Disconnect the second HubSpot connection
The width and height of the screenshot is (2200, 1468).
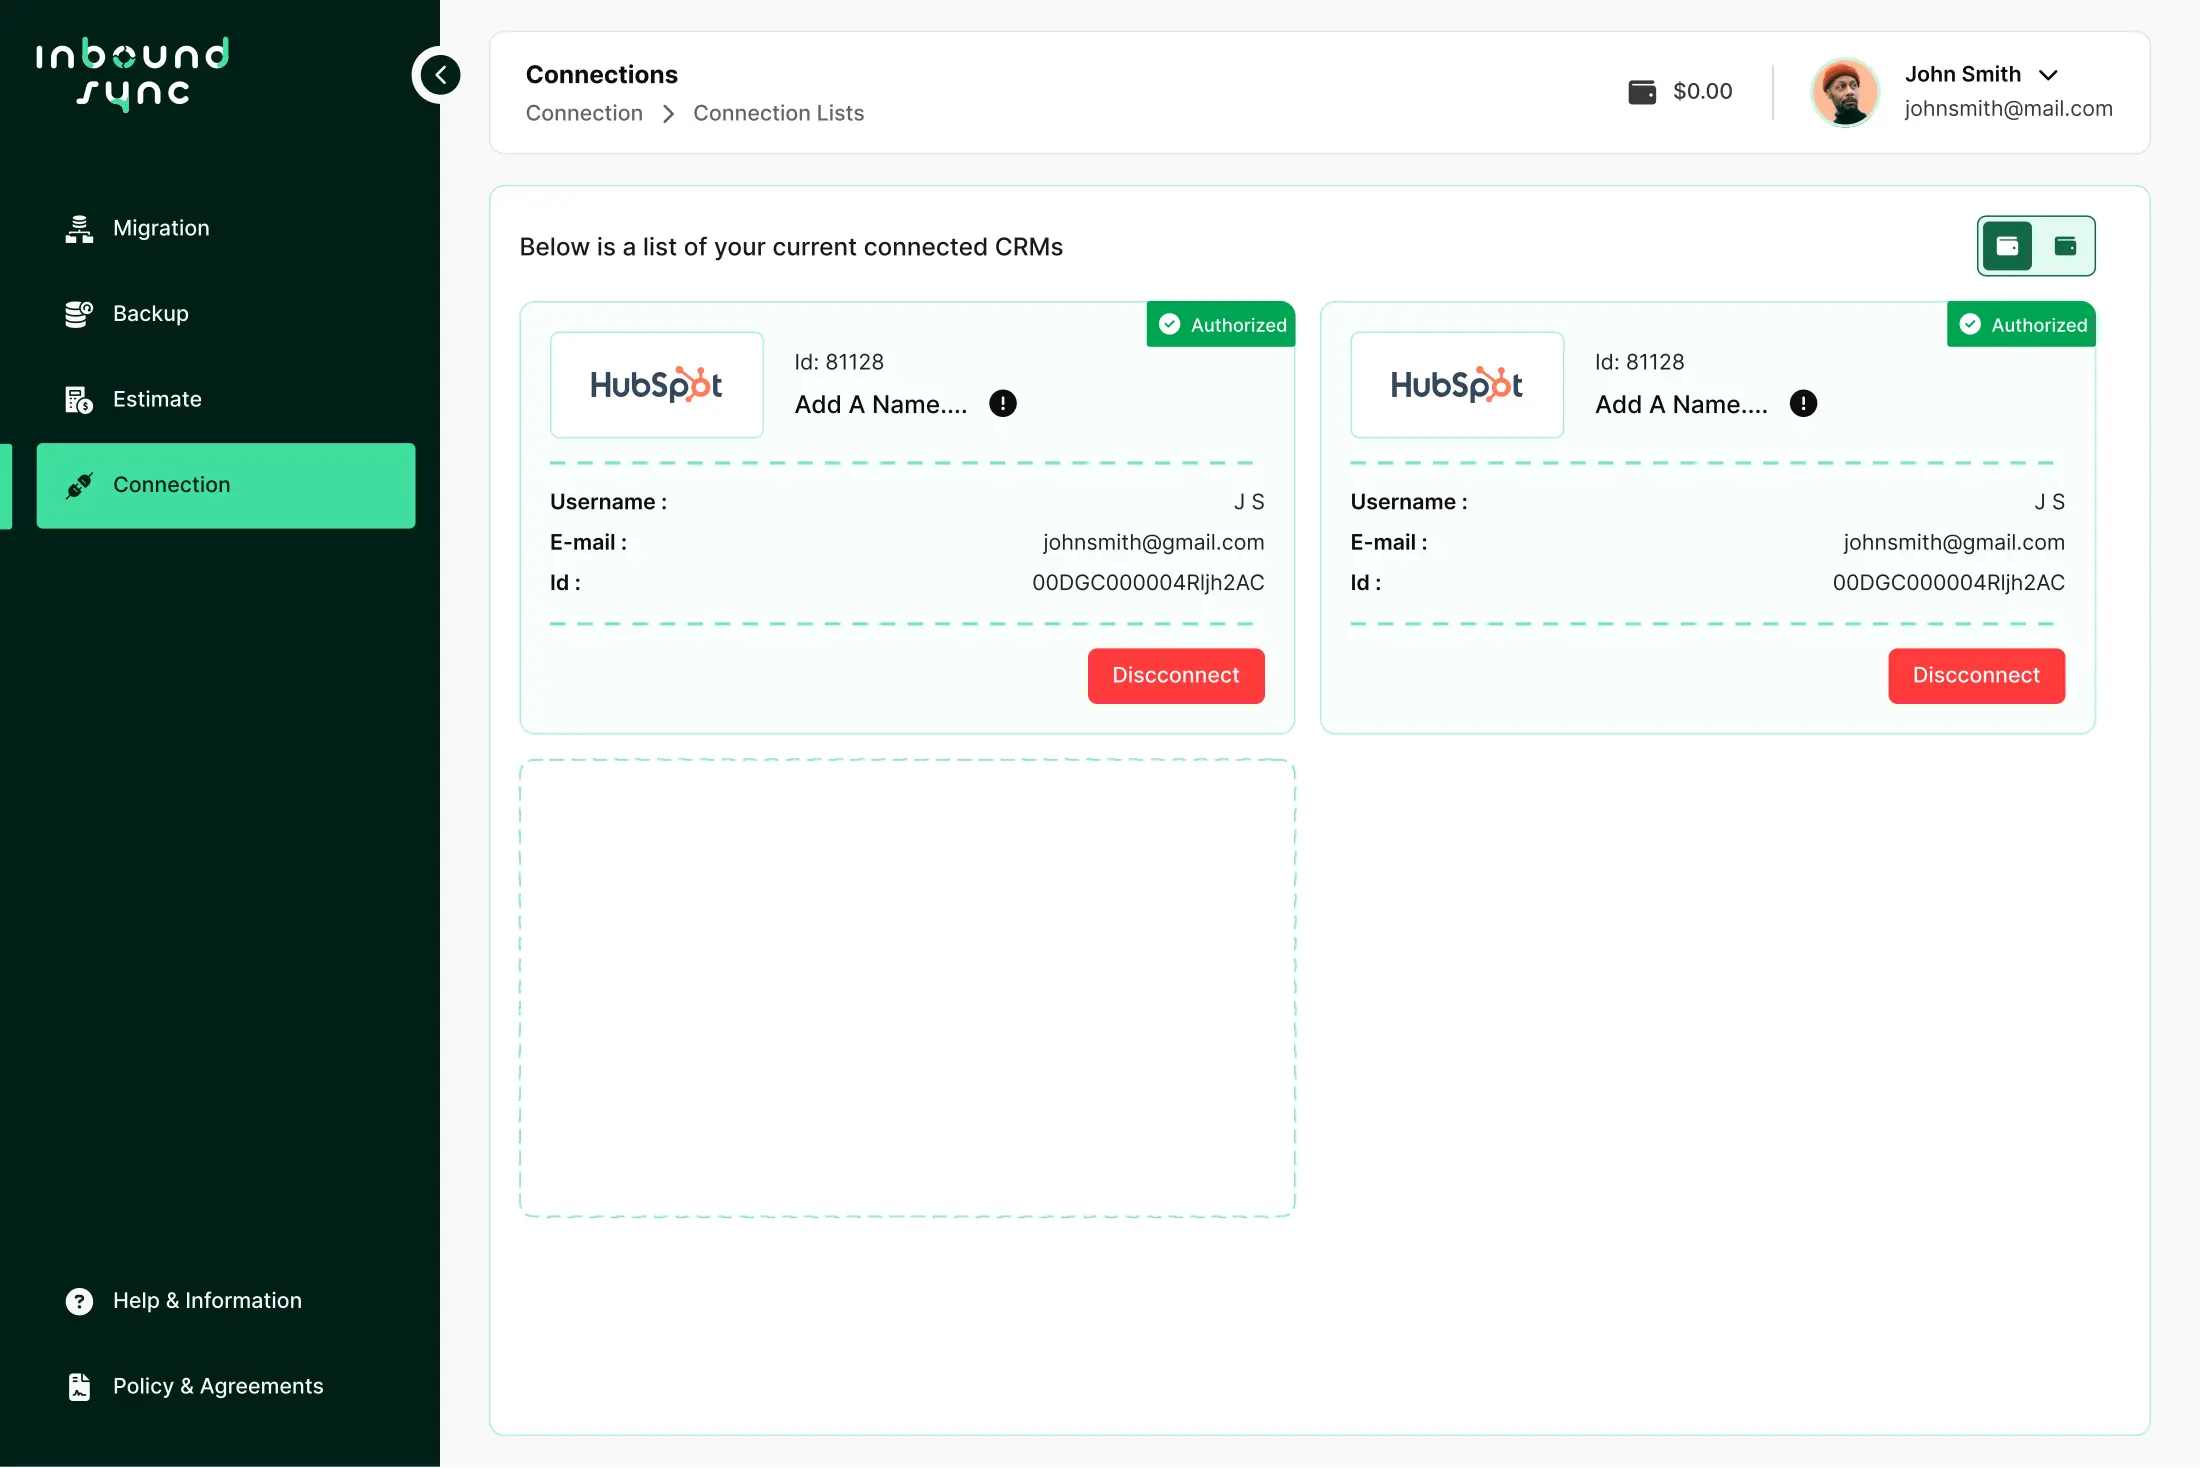click(1975, 676)
